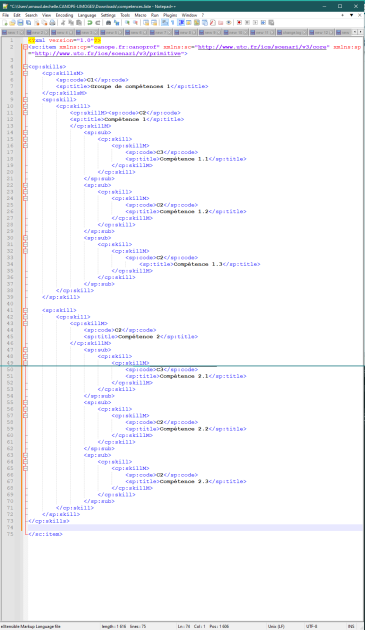The image size is (365, 630).
Task: Open the Encoding menu
Action: coord(64,15)
